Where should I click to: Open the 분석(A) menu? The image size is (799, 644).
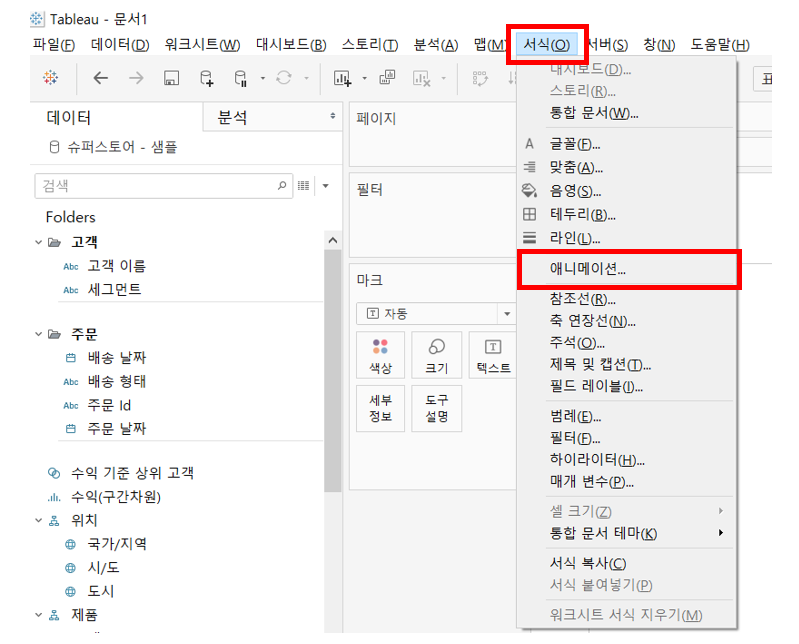click(436, 45)
